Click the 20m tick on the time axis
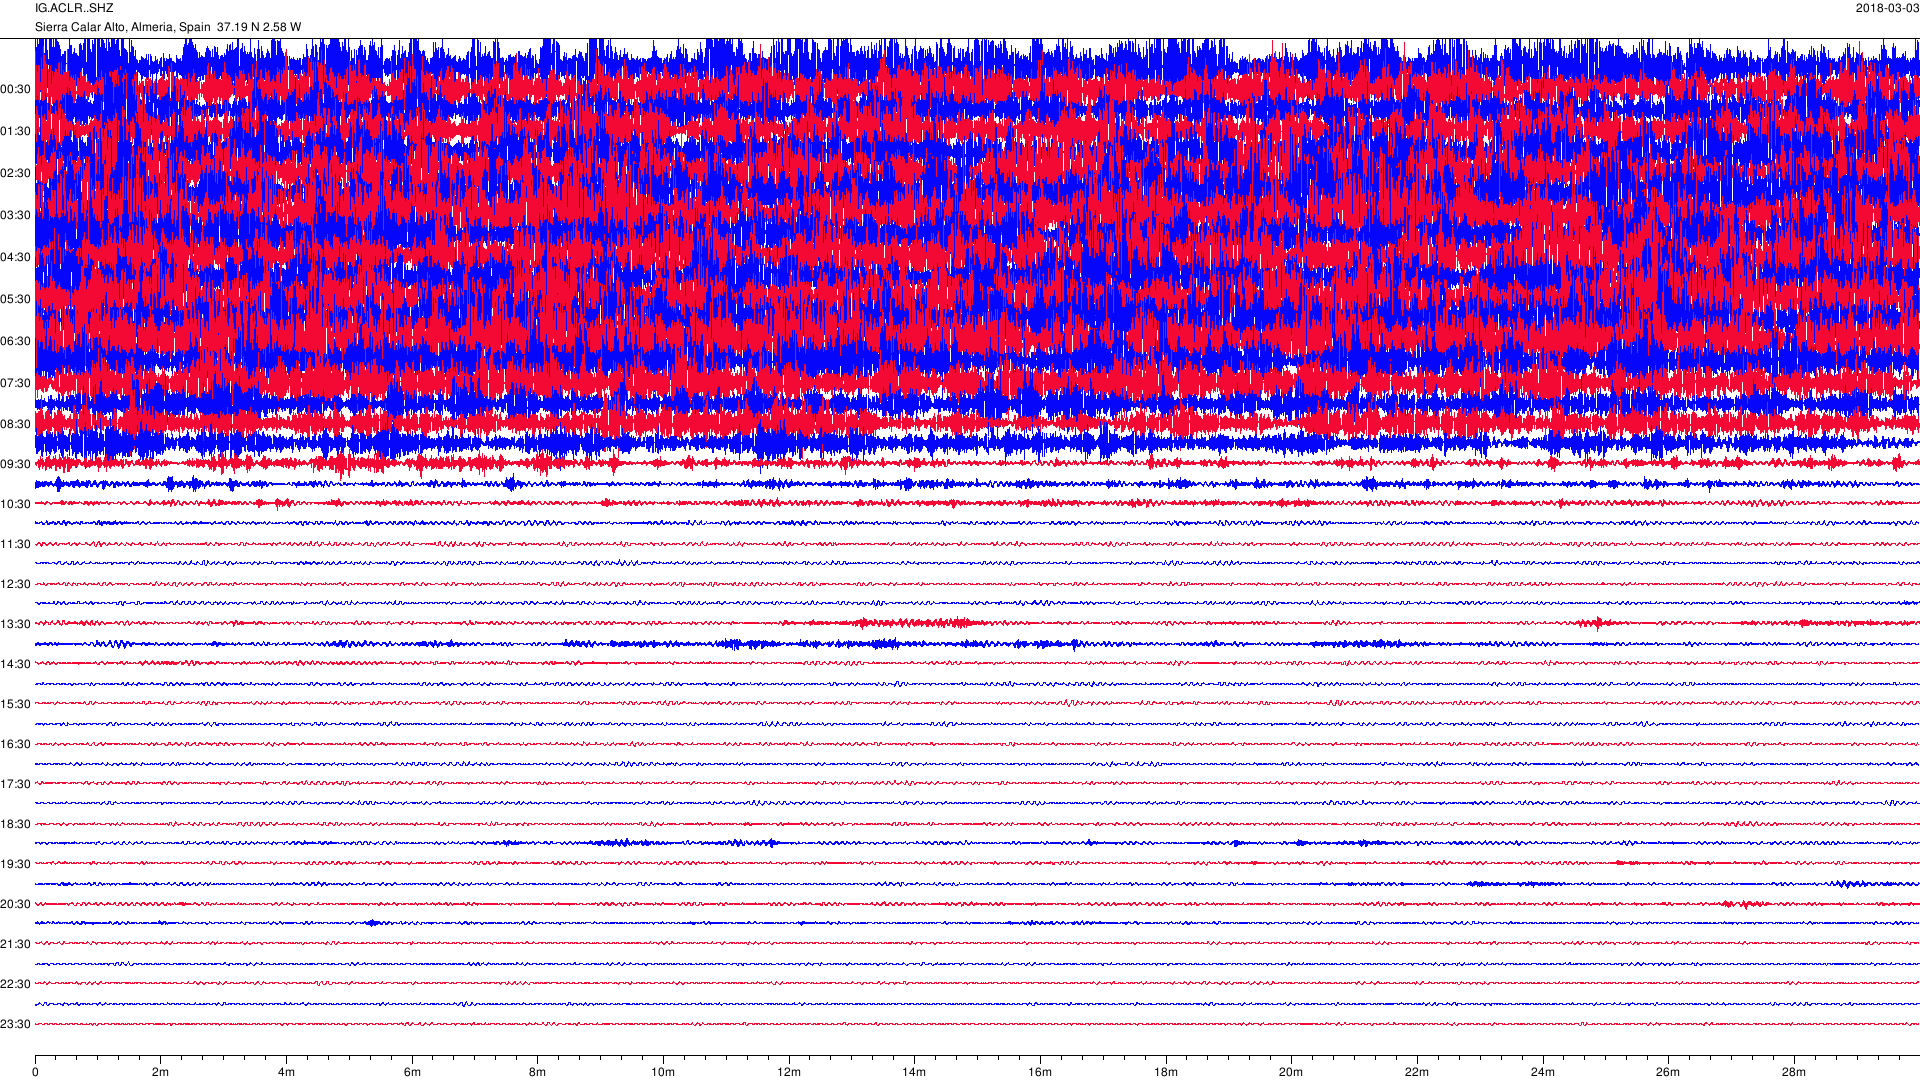Image resolution: width=1920 pixels, height=1080 pixels. [x=1291, y=1073]
